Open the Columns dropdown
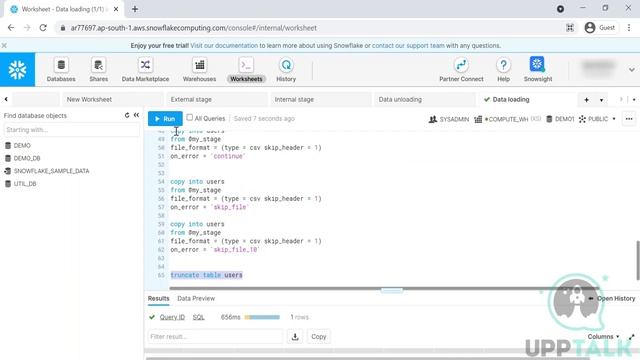The image size is (640, 360). (603, 337)
